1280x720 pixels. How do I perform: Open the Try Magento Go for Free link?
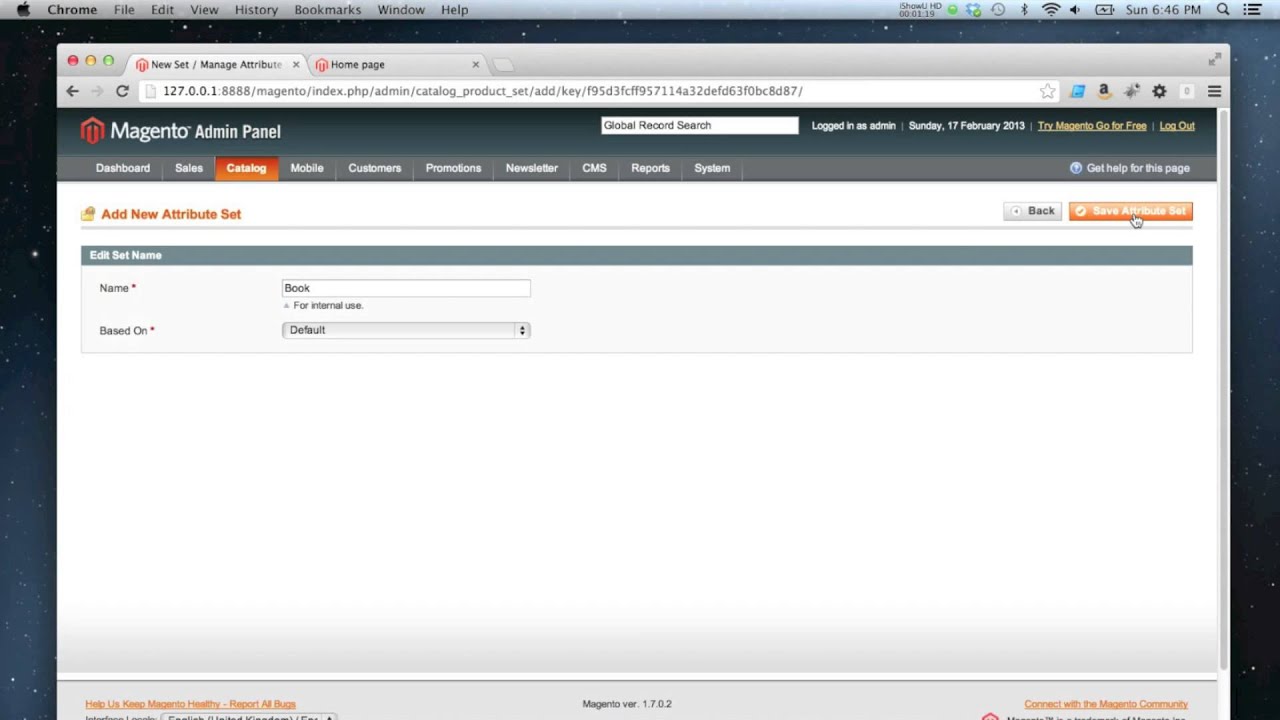coord(1092,126)
